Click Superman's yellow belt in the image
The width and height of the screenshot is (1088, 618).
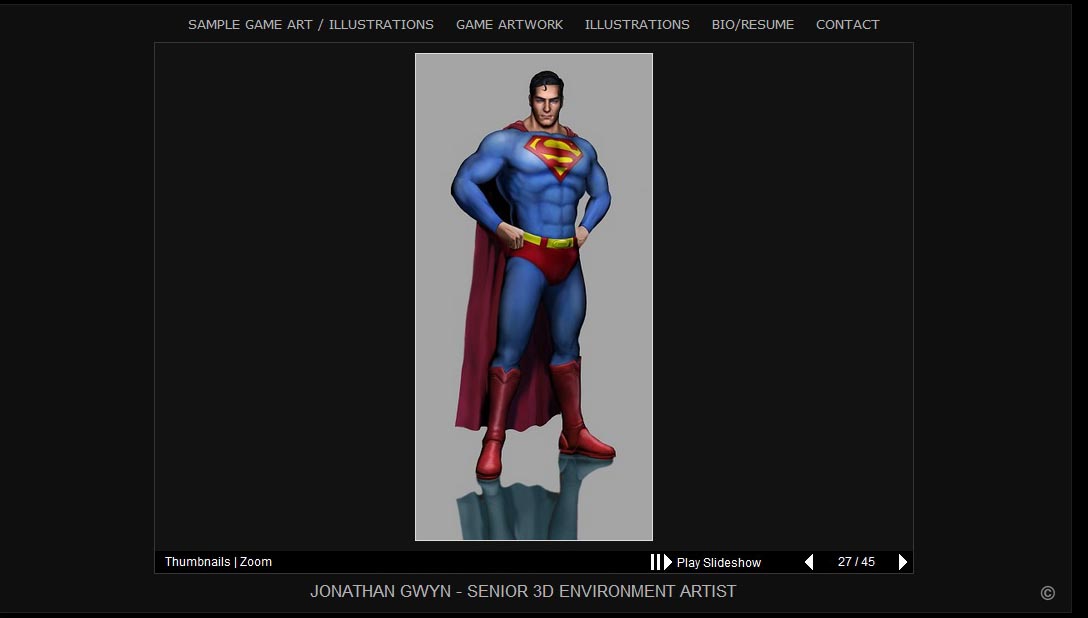pyautogui.click(x=548, y=241)
